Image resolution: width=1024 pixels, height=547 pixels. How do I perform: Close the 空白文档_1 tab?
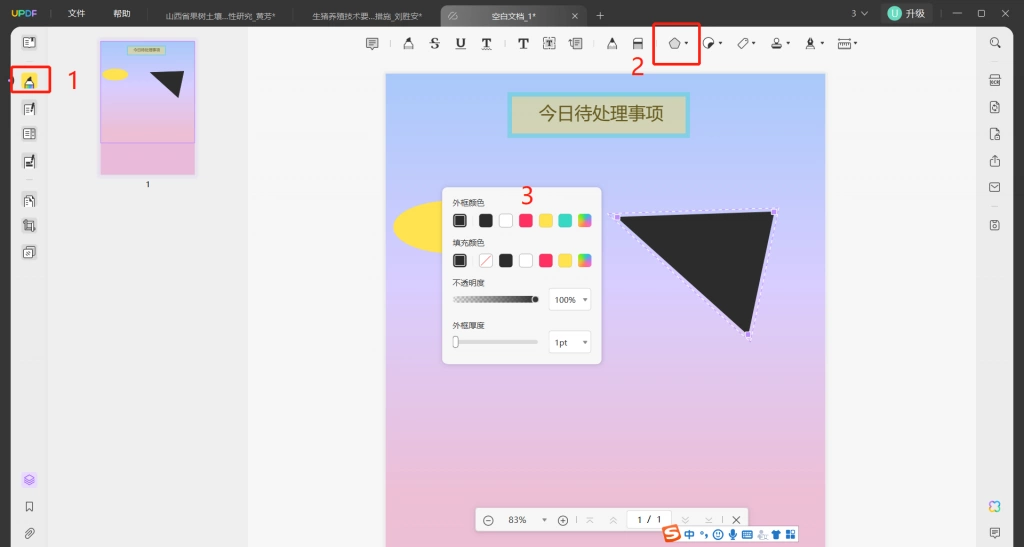click(575, 16)
